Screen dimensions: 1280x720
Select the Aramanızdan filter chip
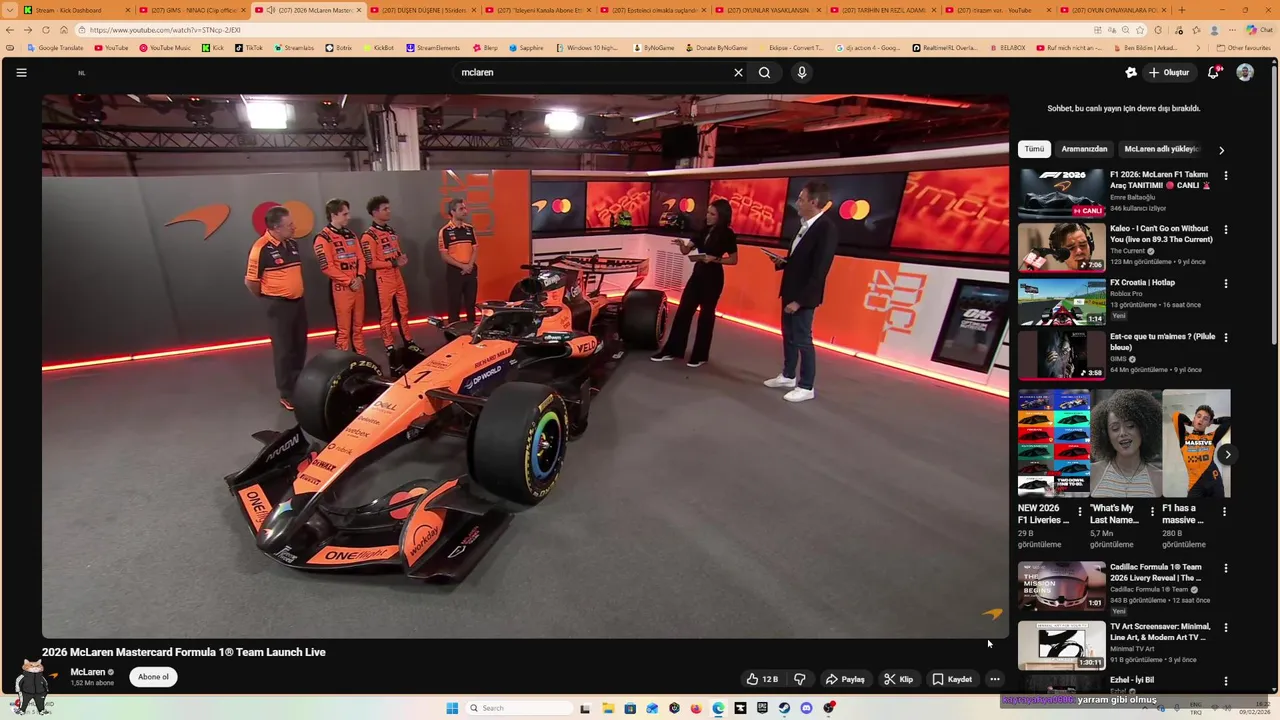(x=1084, y=149)
